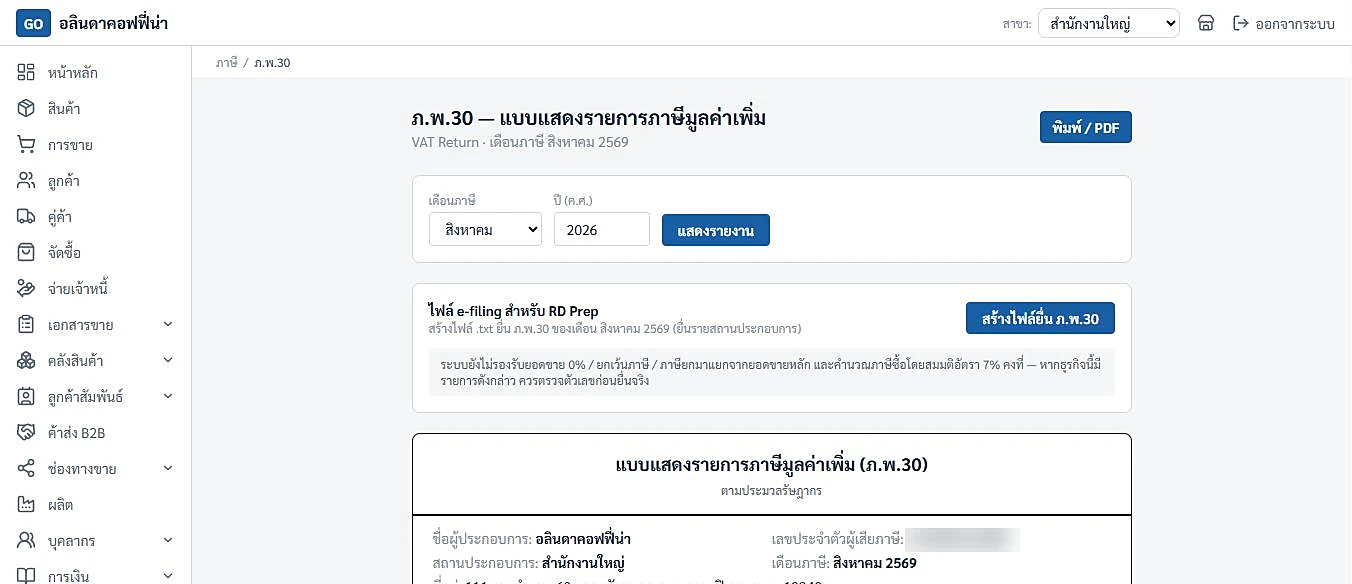Click the GO logo badge
Image resolution: width=1352 pixels, height=584 pixels.
pos(33,23)
